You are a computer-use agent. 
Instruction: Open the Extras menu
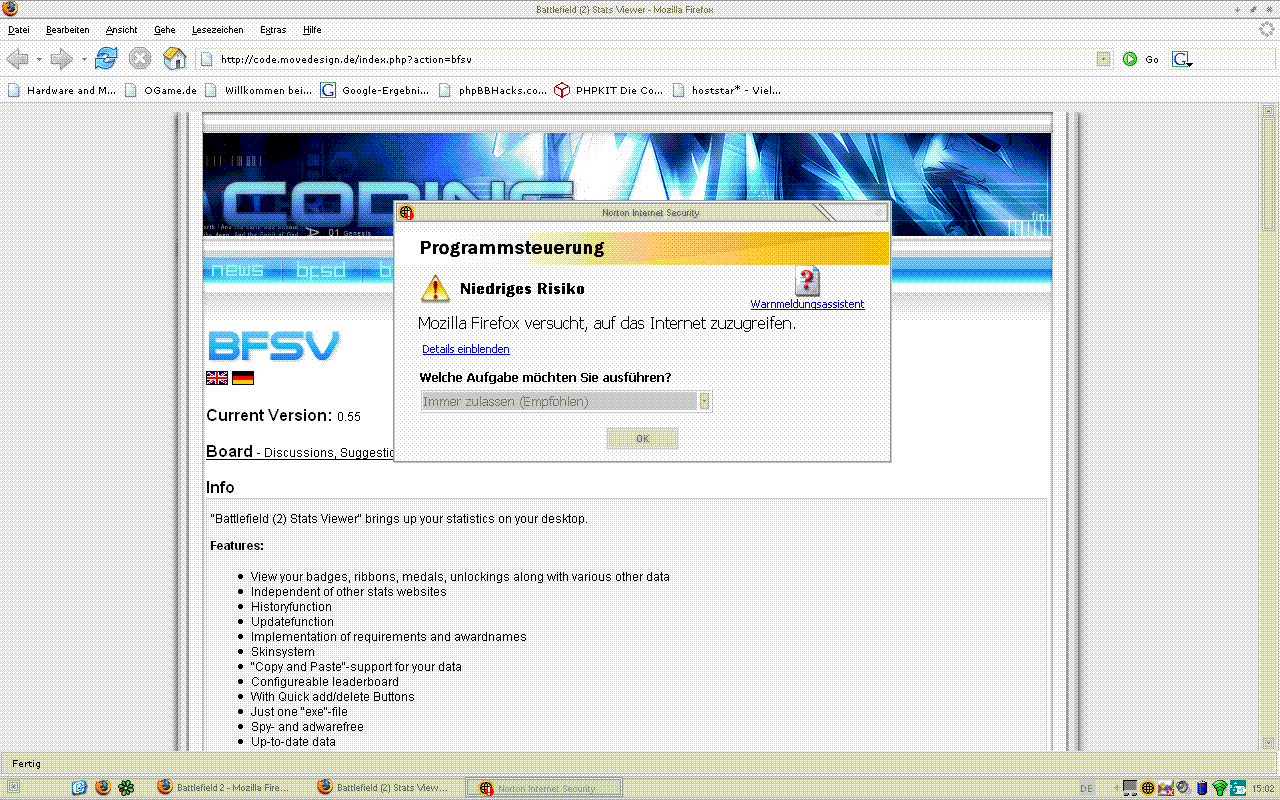(x=272, y=30)
